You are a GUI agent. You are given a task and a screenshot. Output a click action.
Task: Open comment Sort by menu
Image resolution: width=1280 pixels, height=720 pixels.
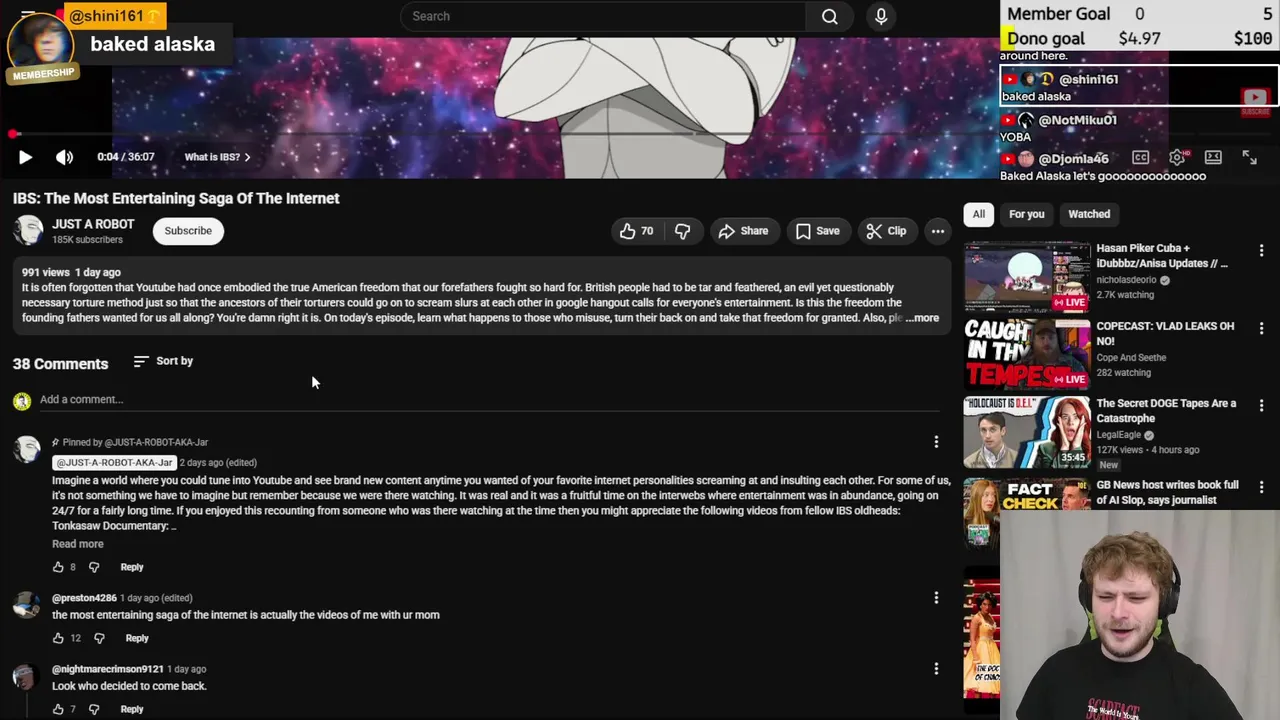tap(163, 361)
